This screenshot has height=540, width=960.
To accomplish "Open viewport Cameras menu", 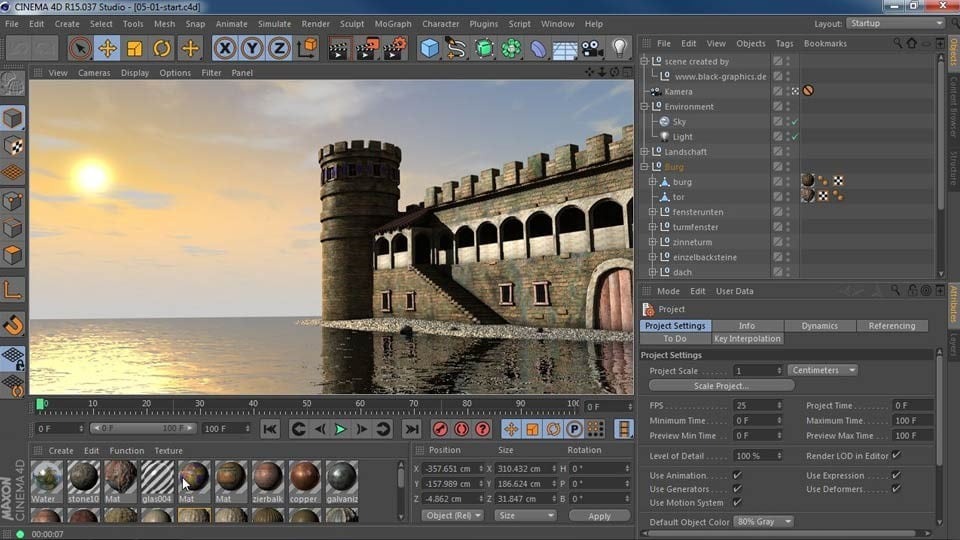I will tap(94, 72).
